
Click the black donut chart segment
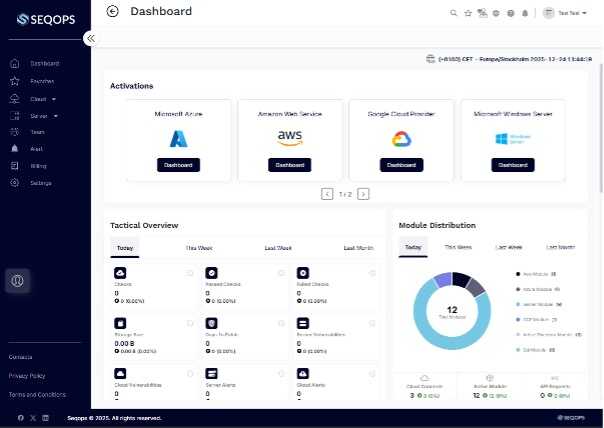point(461,279)
